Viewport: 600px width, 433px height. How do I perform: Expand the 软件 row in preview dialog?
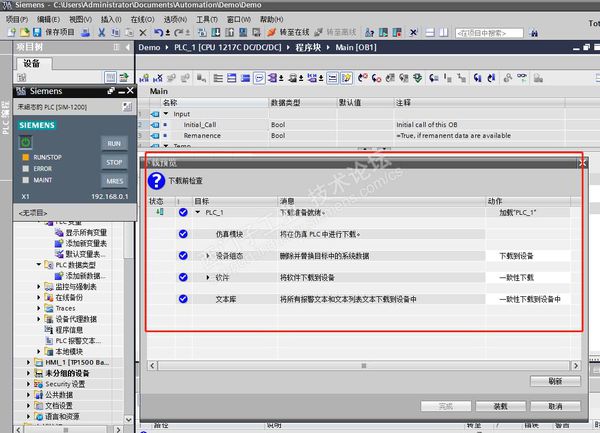click(x=207, y=277)
